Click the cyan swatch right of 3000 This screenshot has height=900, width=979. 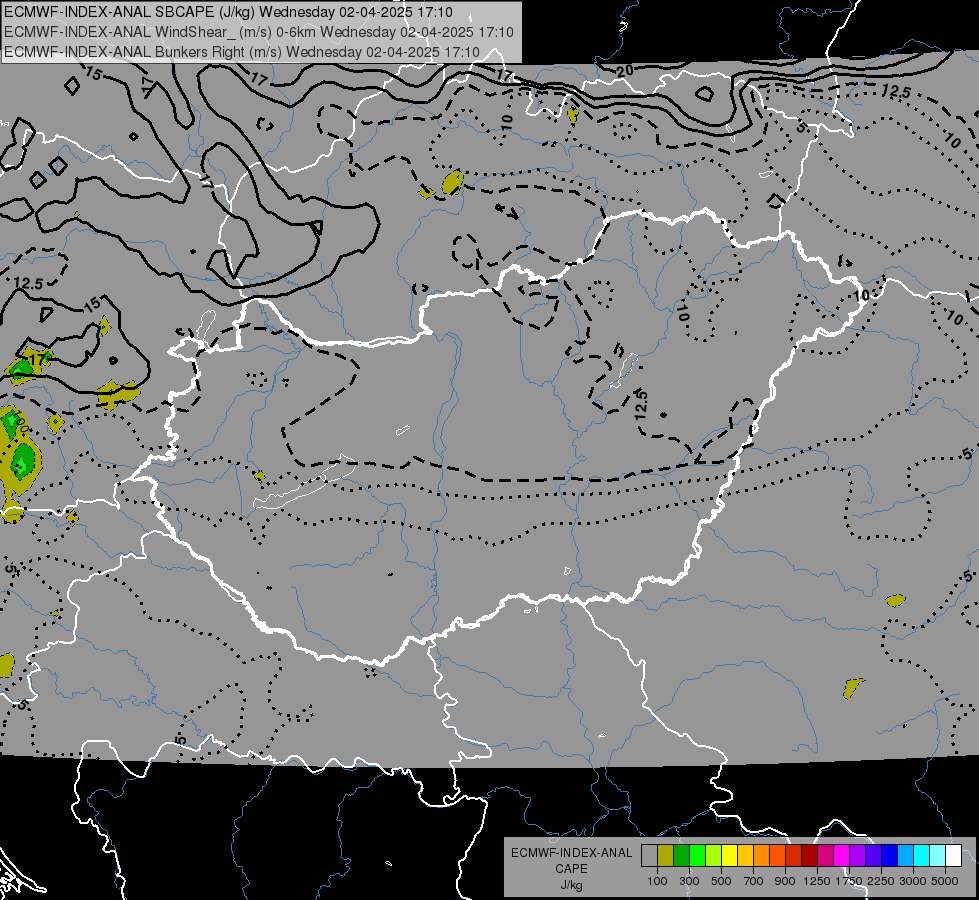922,856
